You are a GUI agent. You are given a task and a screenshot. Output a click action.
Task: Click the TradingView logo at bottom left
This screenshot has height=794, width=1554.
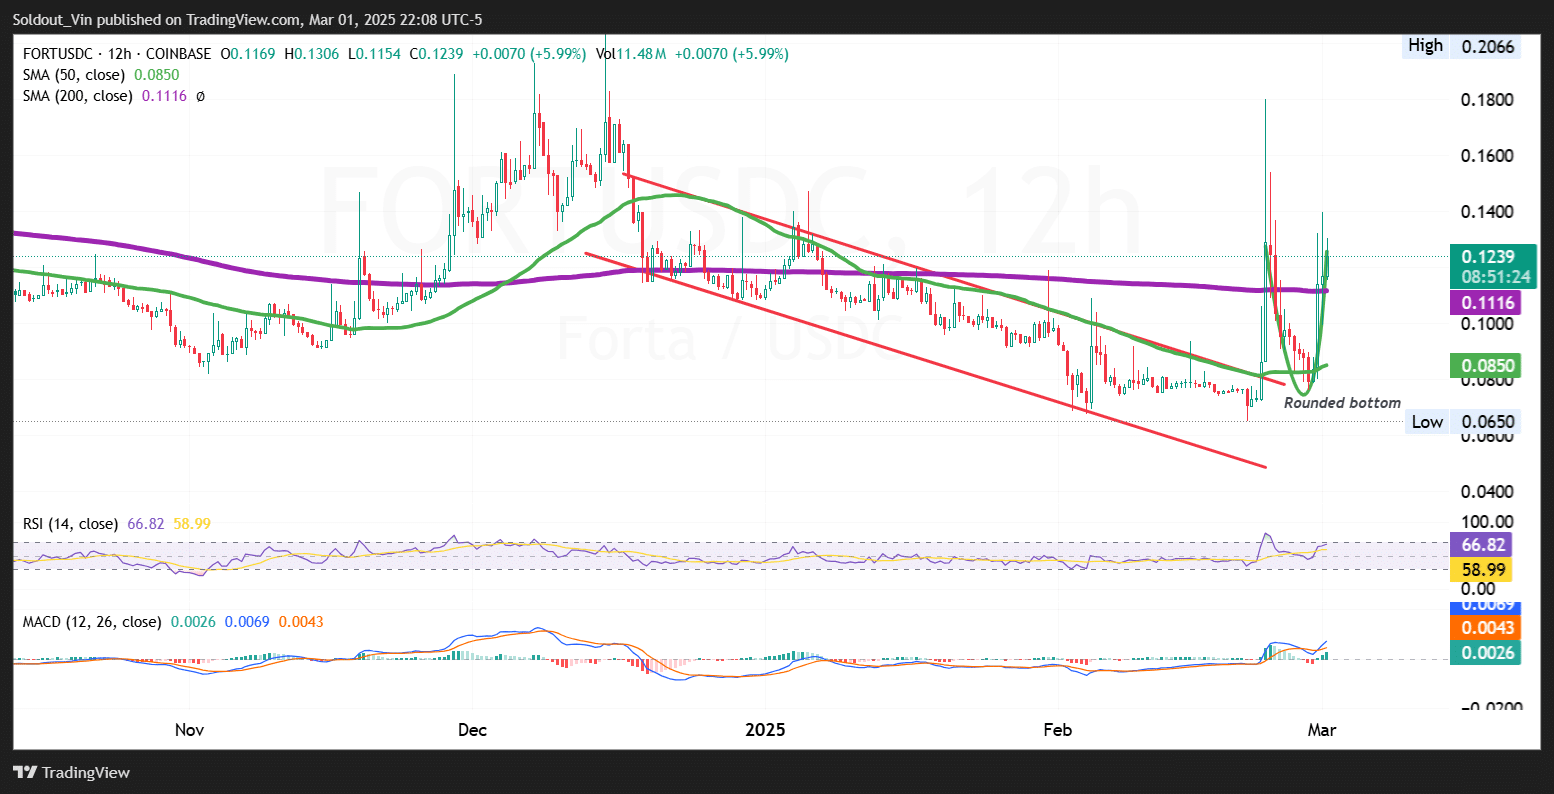(x=71, y=772)
